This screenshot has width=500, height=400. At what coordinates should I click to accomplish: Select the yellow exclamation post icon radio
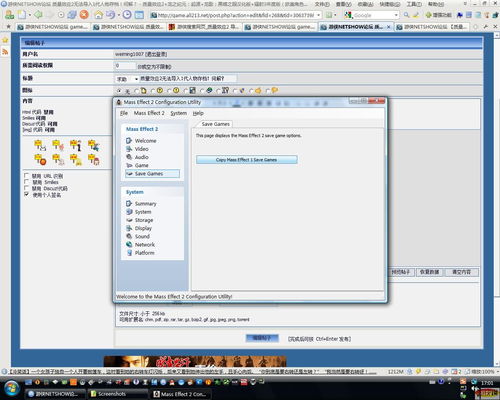click(169, 91)
